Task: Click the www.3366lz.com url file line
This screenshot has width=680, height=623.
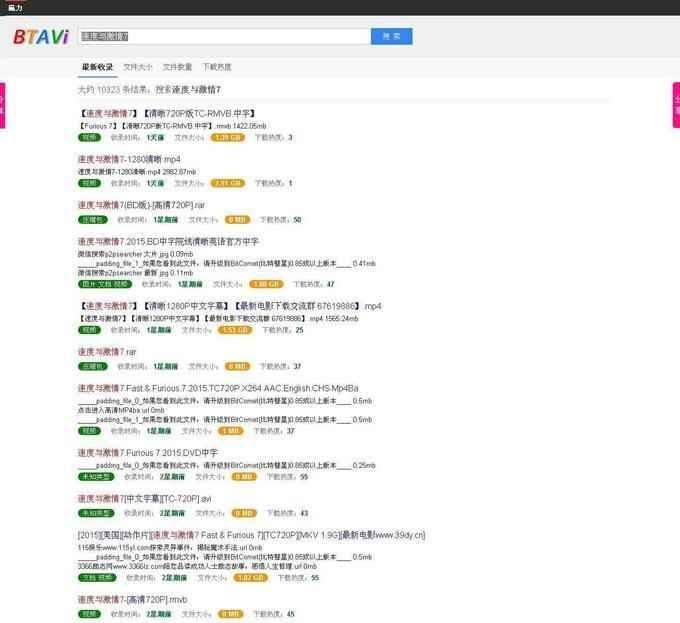Action: coord(197,567)
